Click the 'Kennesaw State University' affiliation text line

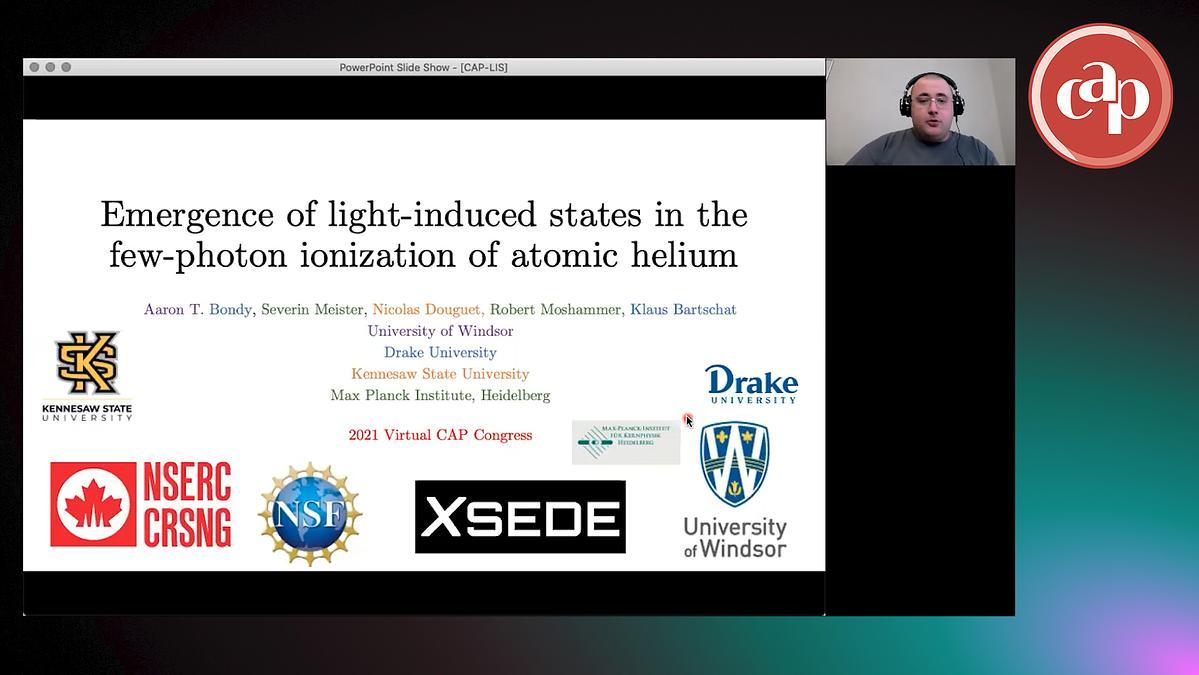pos(440,374)
